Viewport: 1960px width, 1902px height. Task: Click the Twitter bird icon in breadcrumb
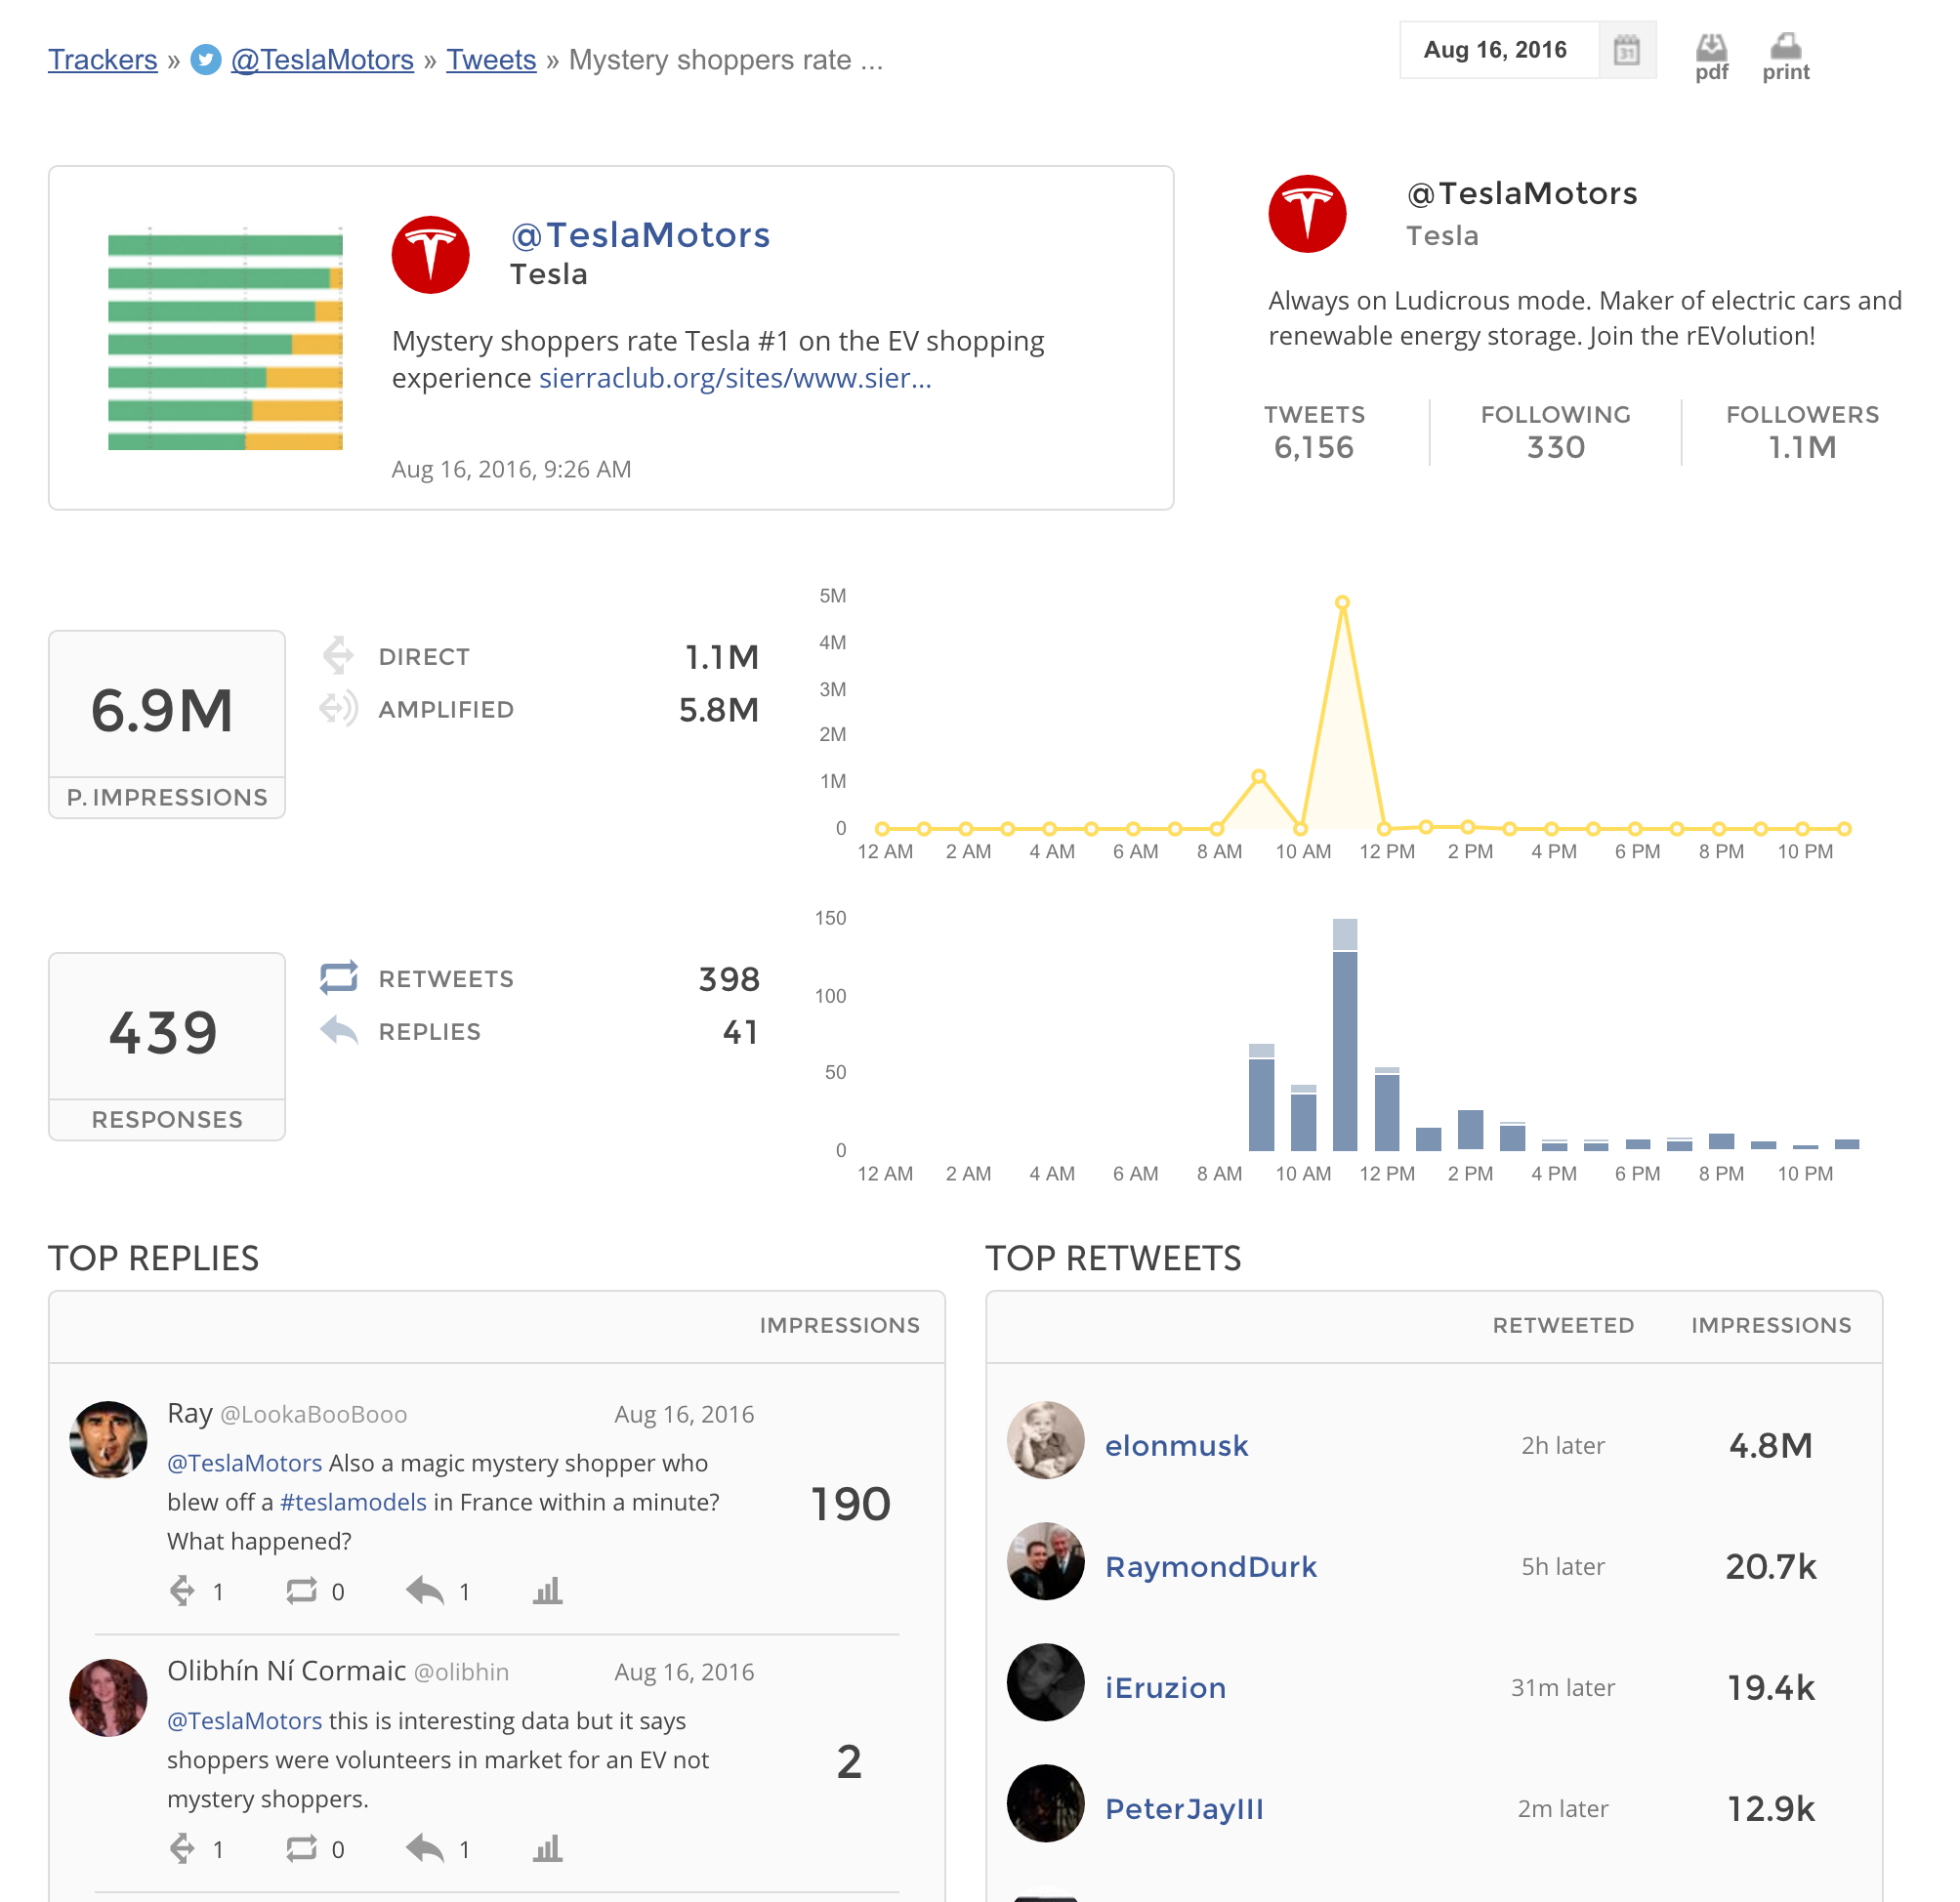coord(206,60)
